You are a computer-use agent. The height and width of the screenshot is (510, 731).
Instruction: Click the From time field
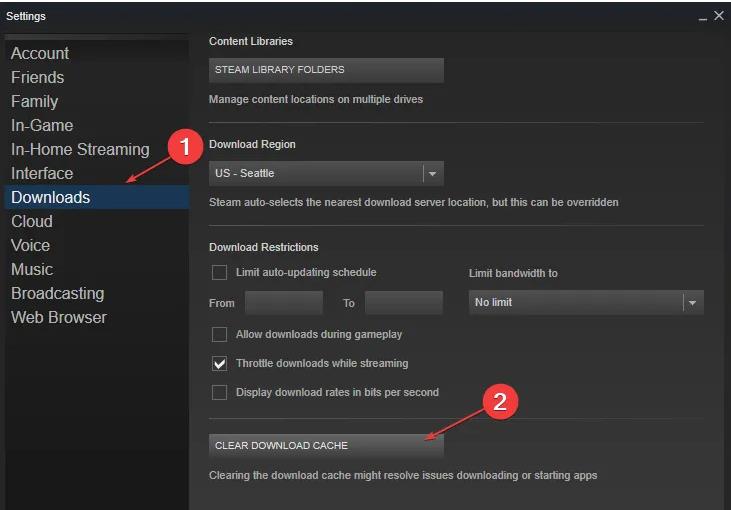pos(284,303)
